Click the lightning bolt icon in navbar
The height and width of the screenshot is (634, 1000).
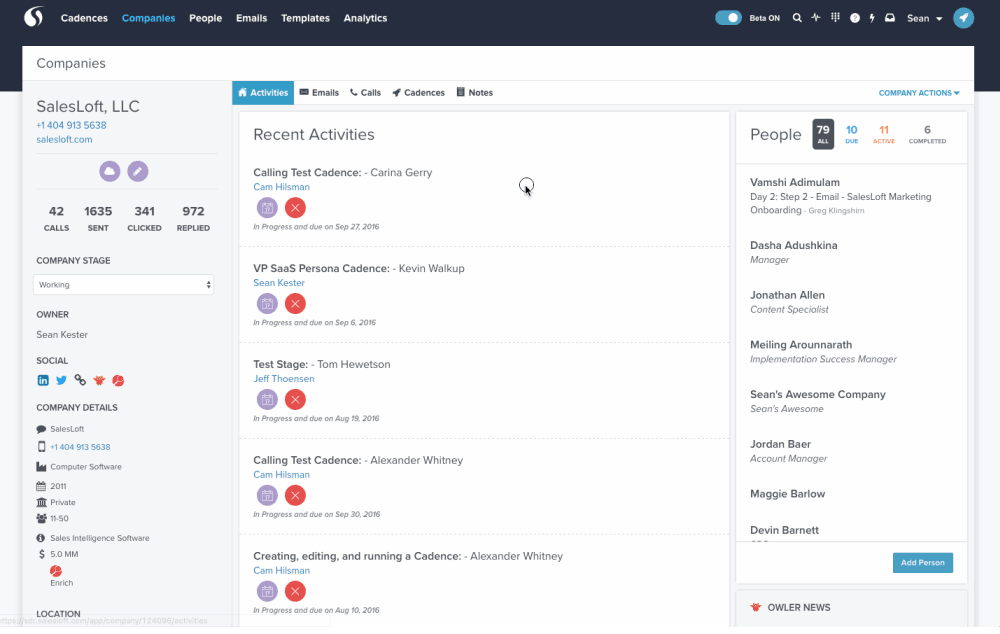[x=872, y=18]
